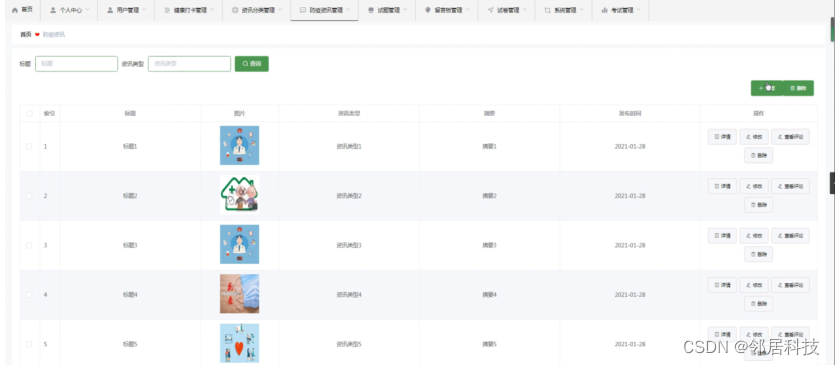The image size is (835, 365).
Task: Click the 删除 trash icon in row 标题2
Action: point(753,205)
